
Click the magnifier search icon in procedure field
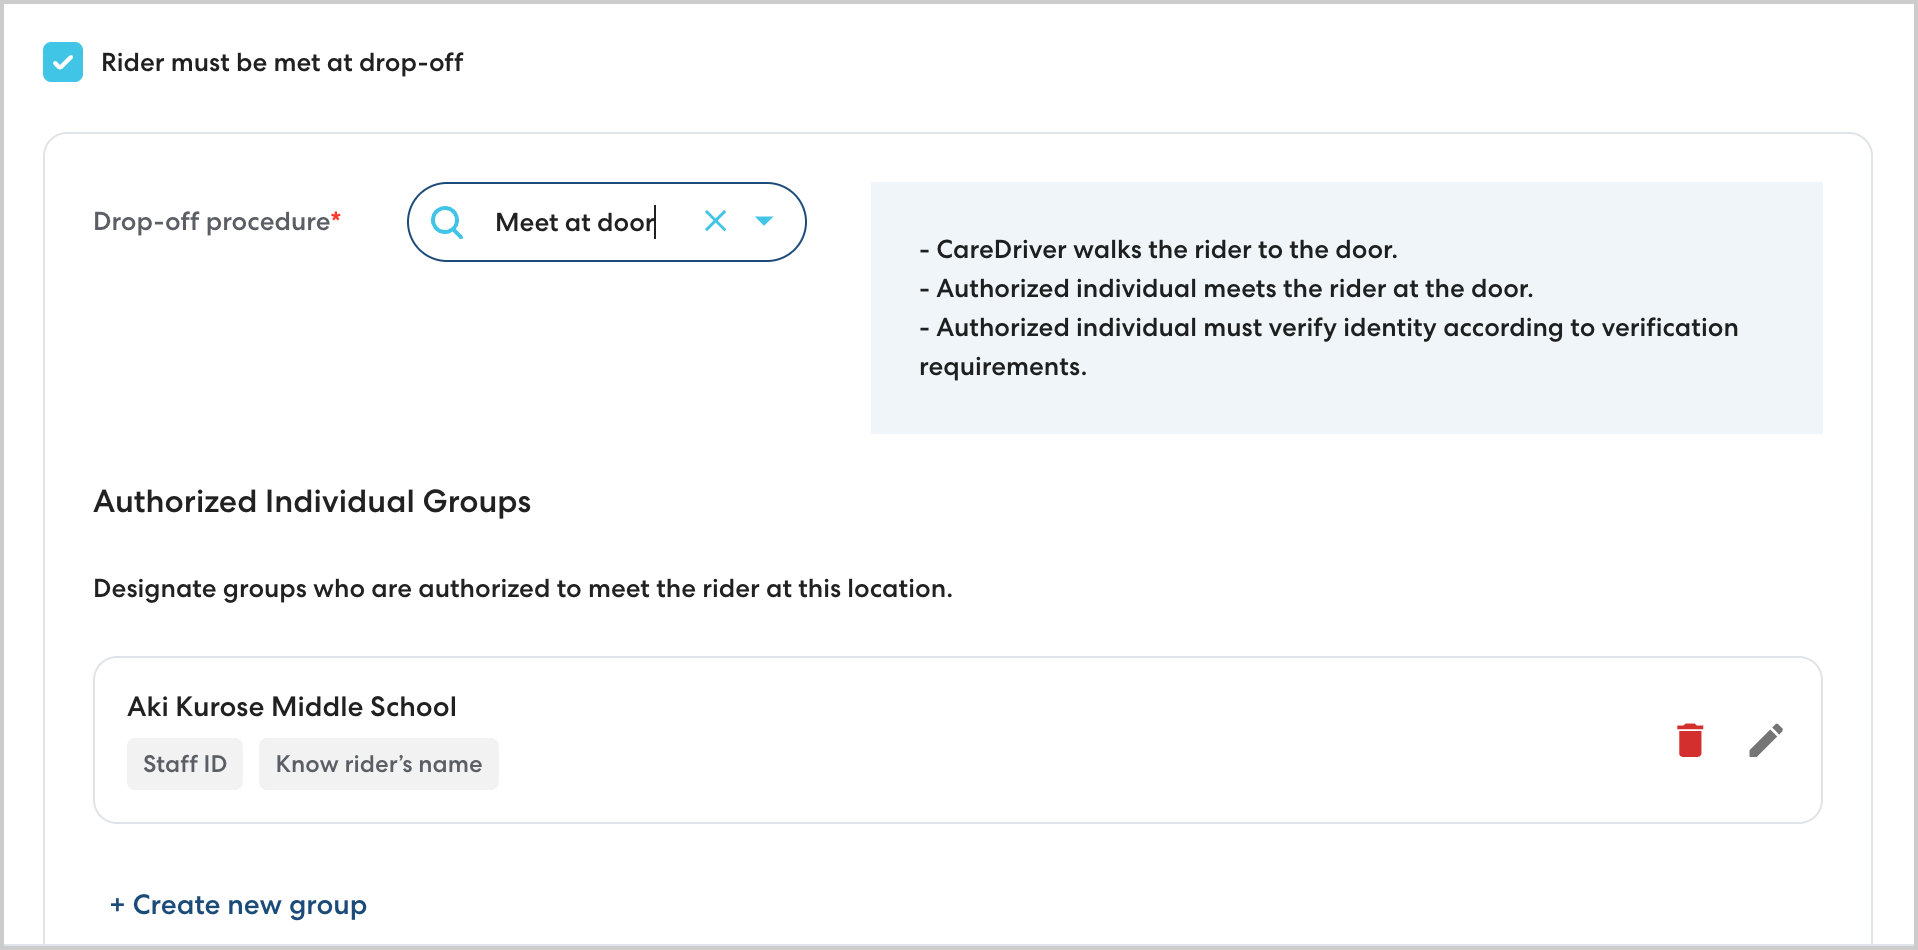click(447, 222)
